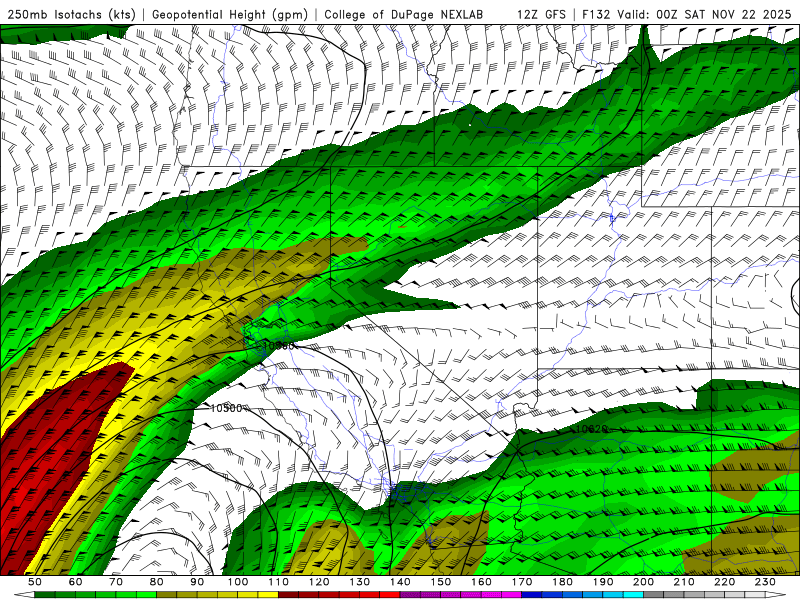The width and height of the screenshot is (800, 600).
Task: Click the 50 value on the color scale
Action: 35,582
